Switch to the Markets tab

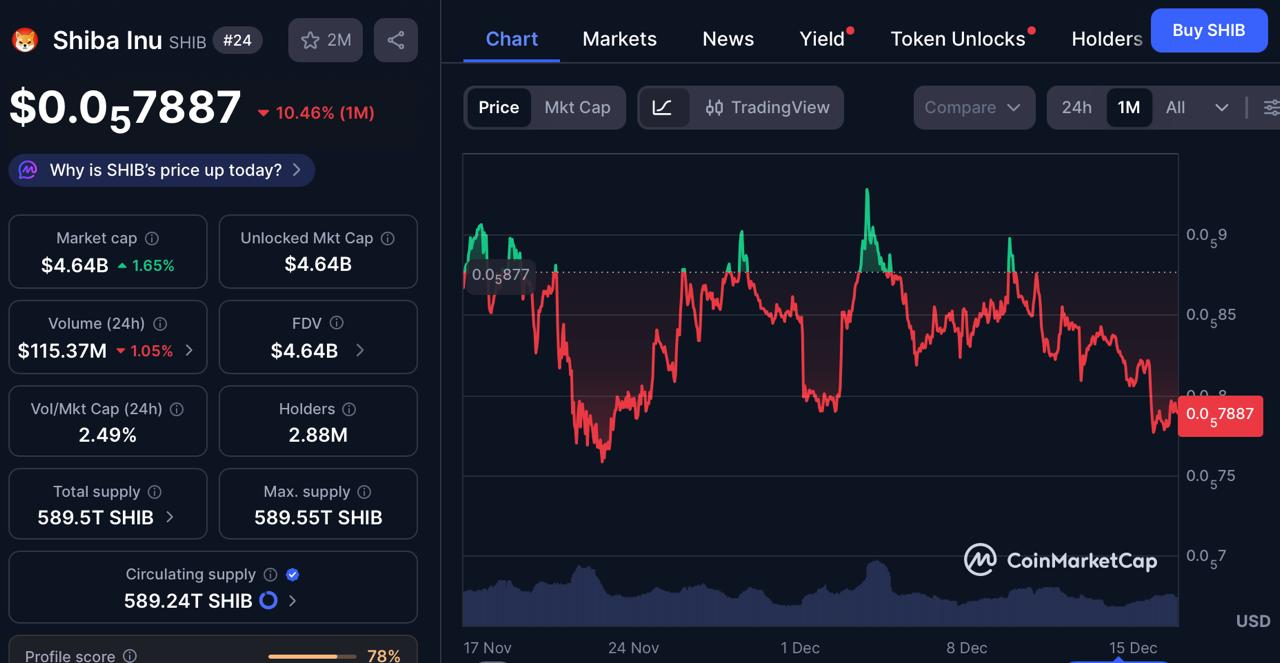point(619,38)
